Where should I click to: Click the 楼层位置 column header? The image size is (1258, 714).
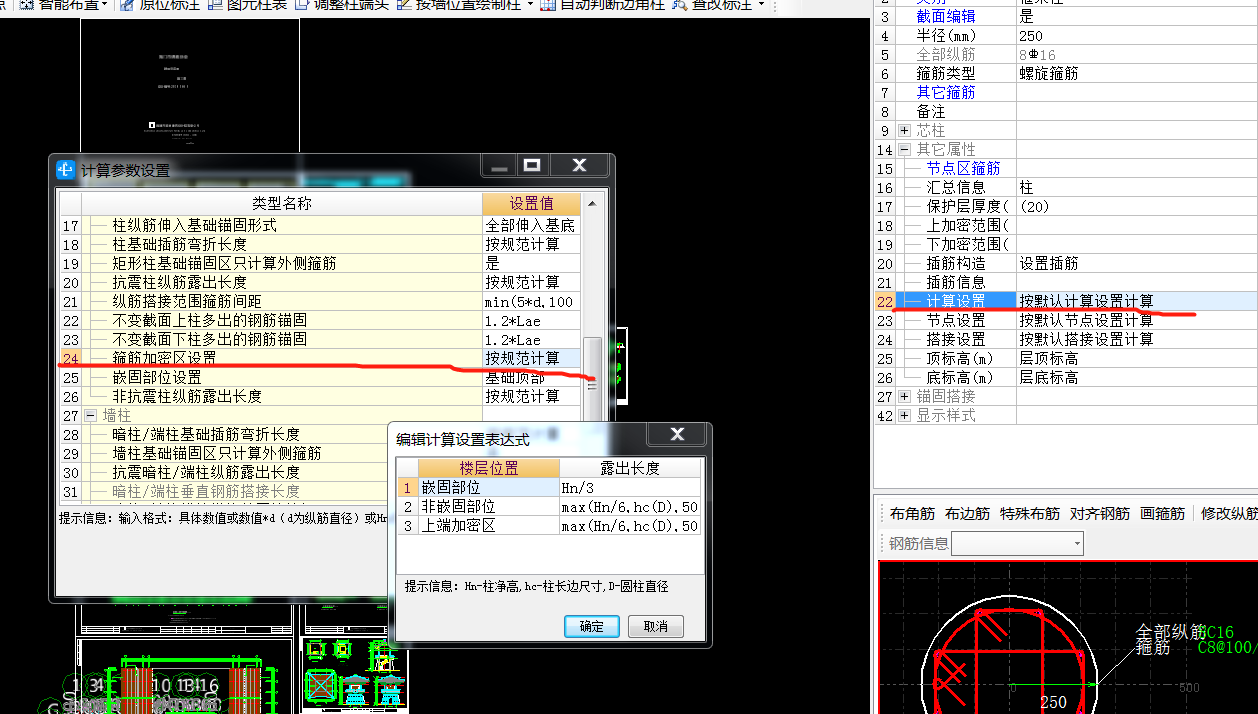coord(488,468)
